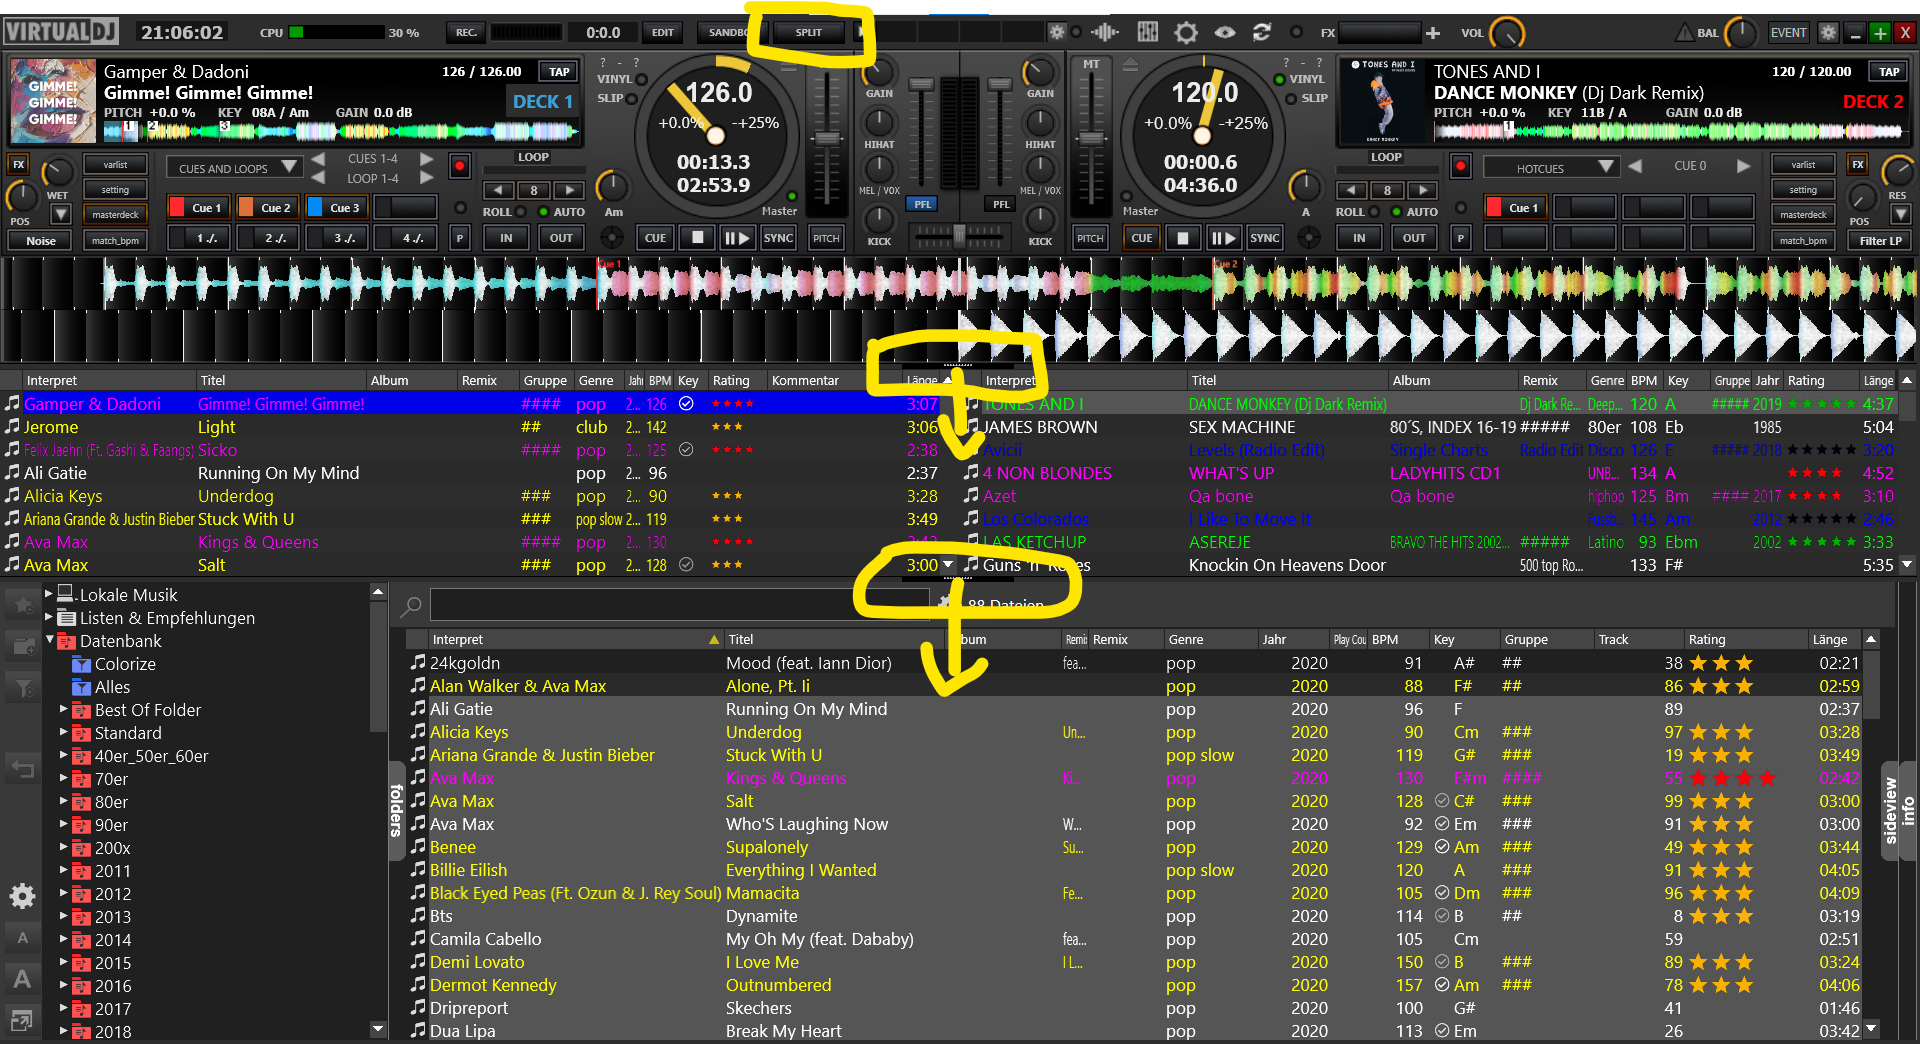Image resolution: width=1920 pixels, height=1044 pixels.
Task: Click deck 2 red record cue button
Action: [x=1461, y=165]
